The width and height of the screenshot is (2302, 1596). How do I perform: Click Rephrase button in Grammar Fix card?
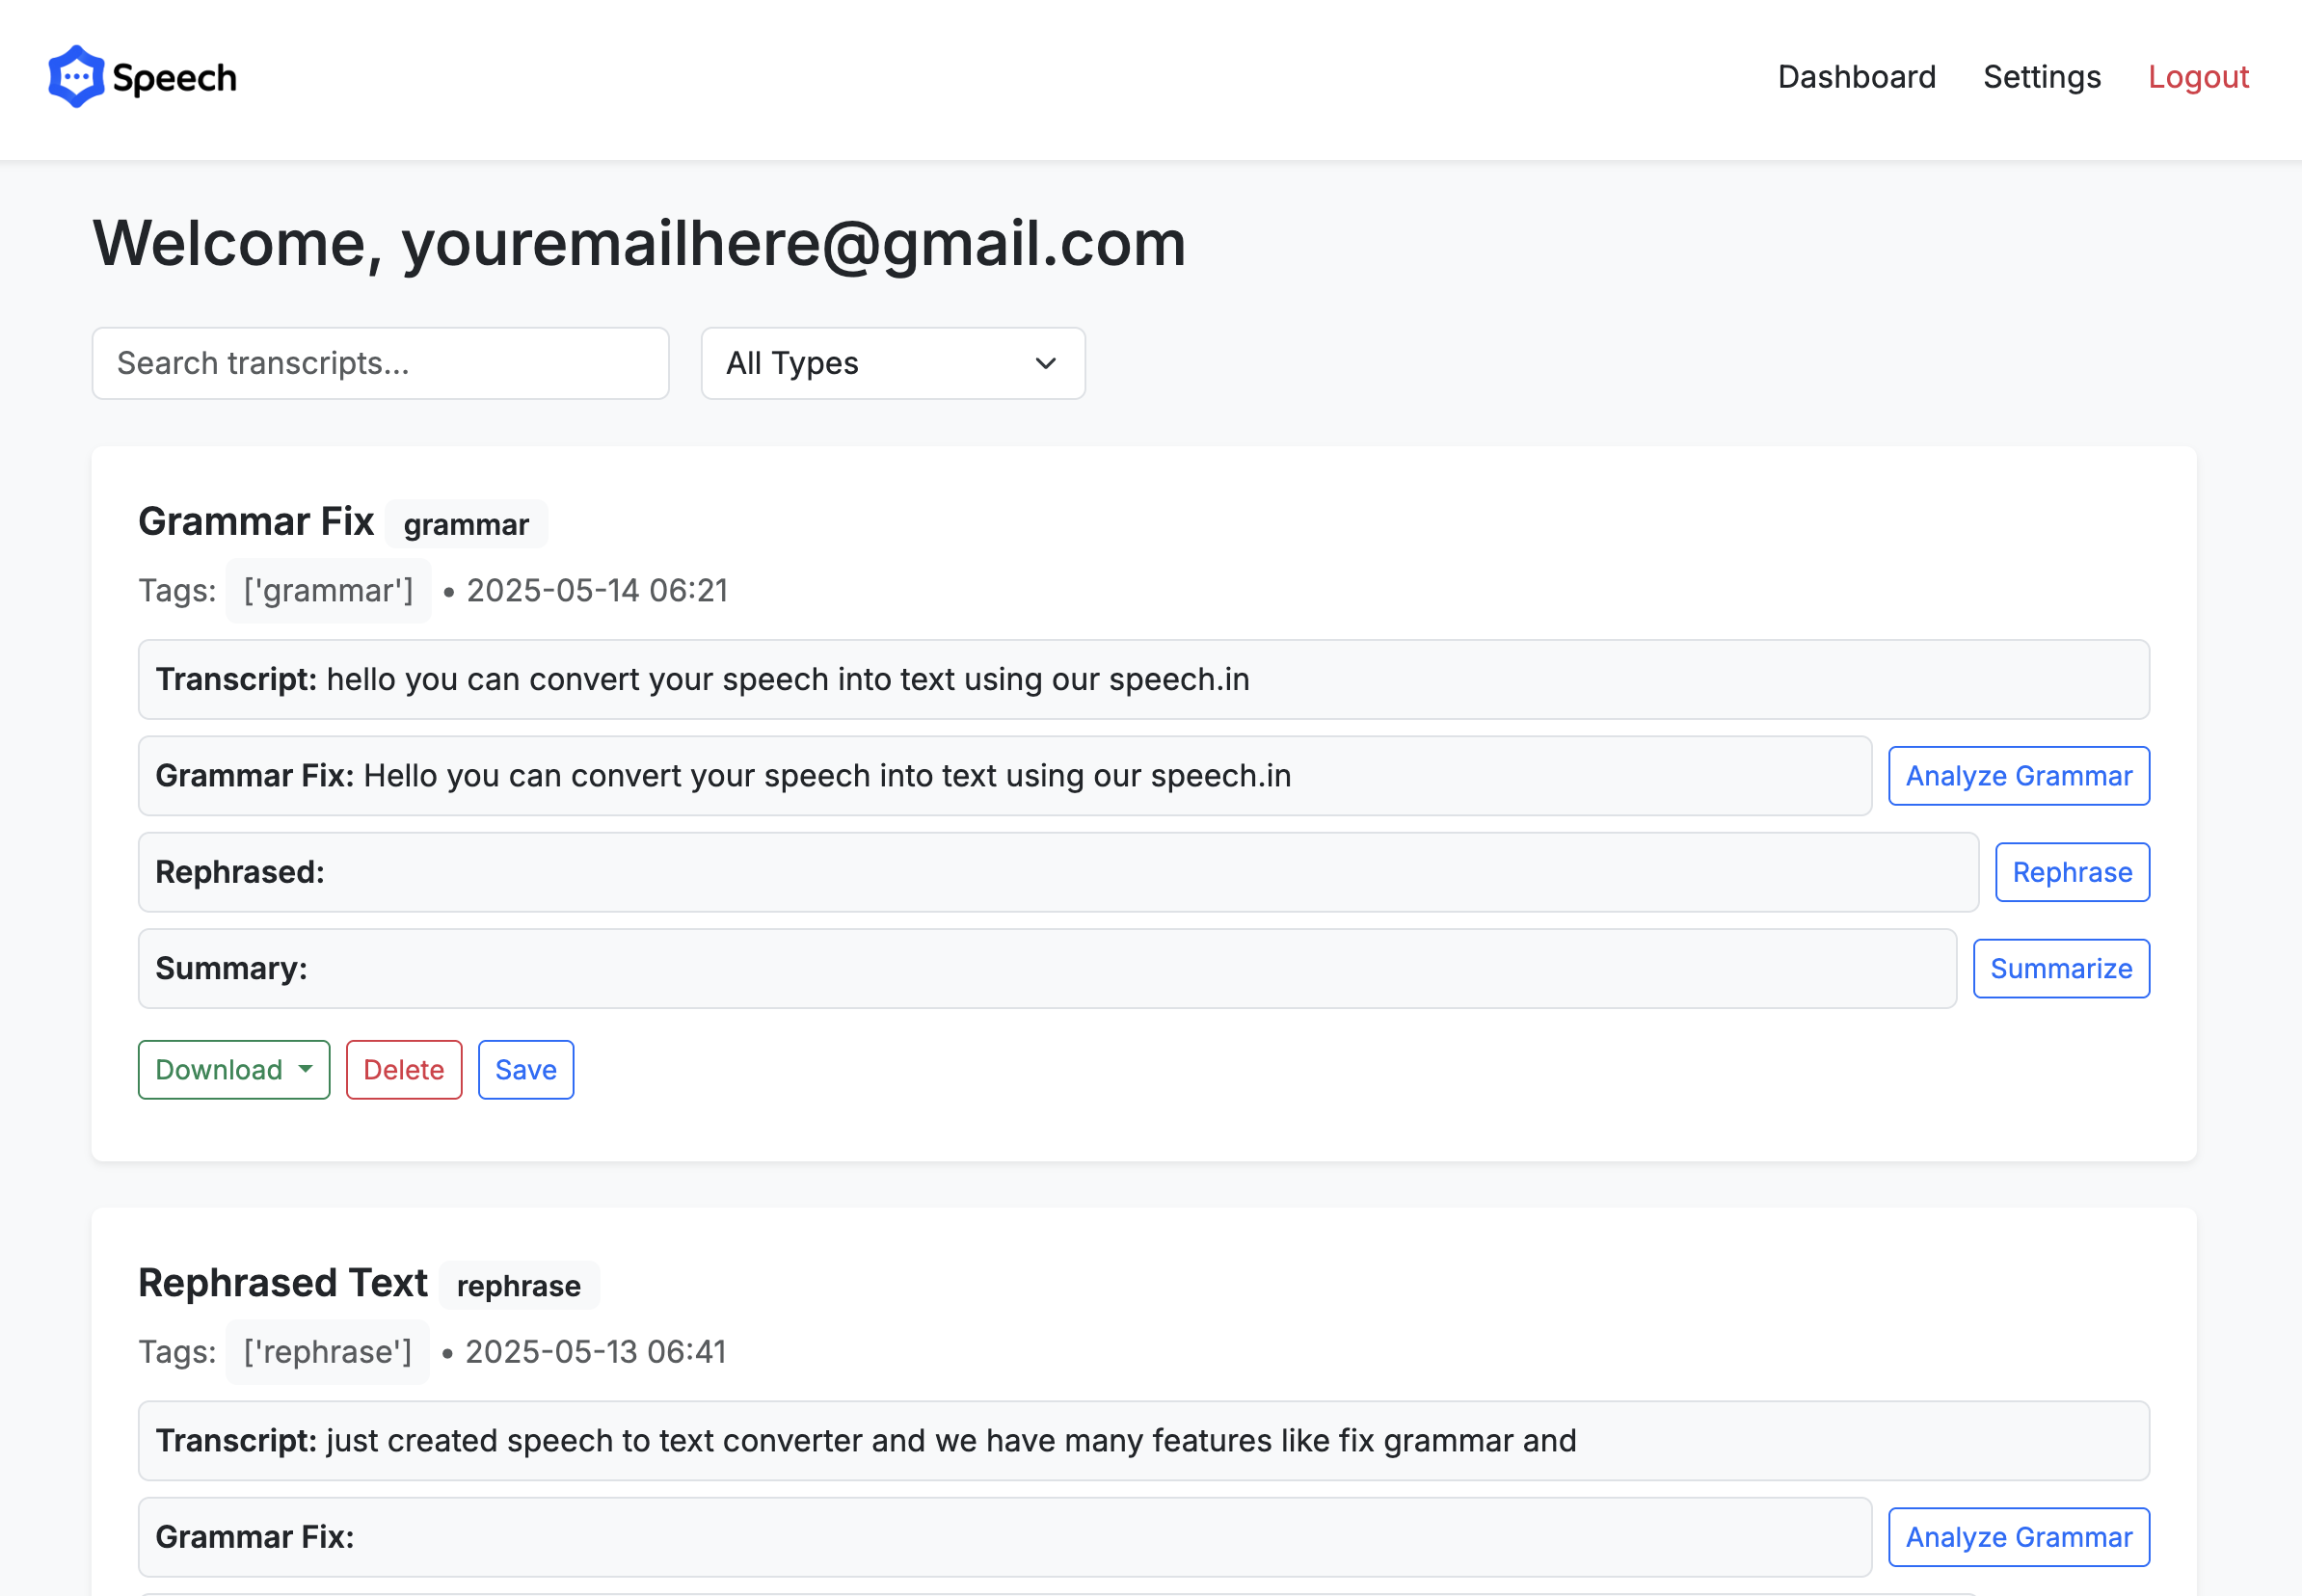pos(2072,872)
